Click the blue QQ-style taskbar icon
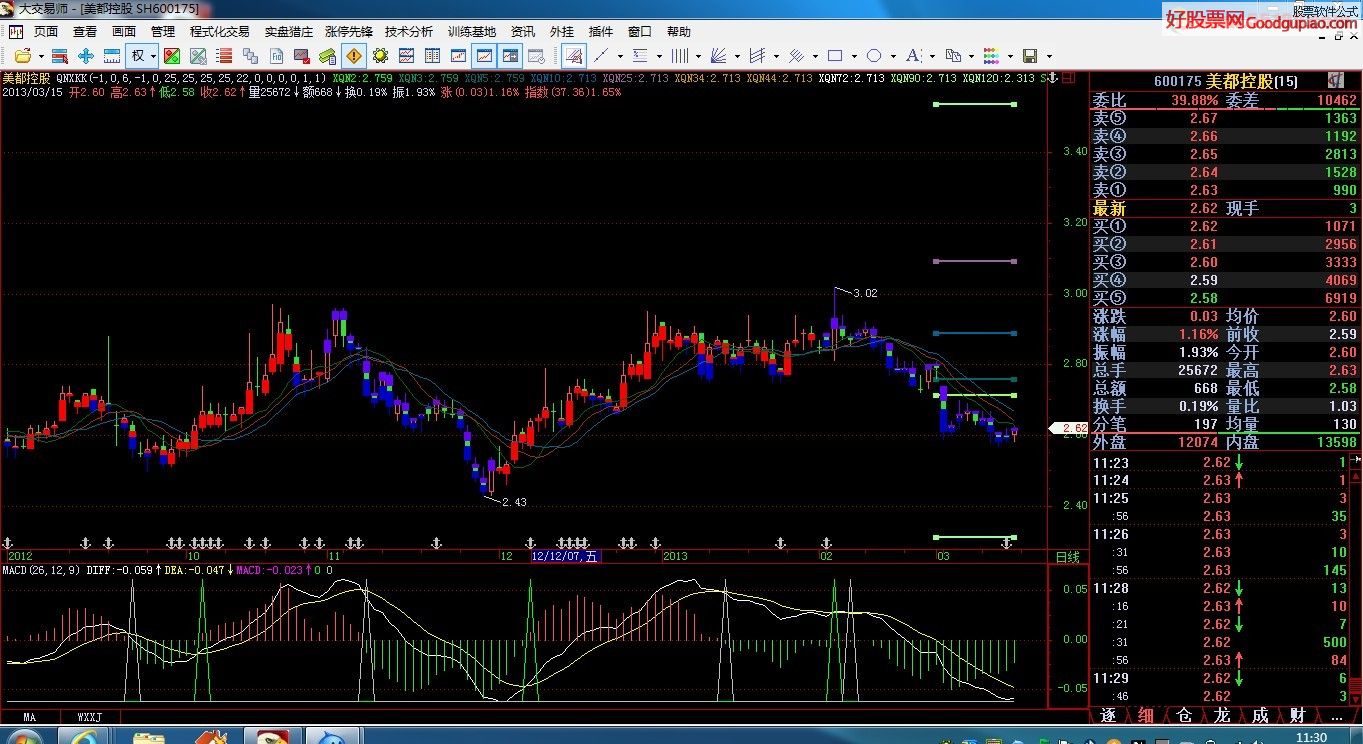This screenshot has width=1363, height=744. [x=333, y=738]
